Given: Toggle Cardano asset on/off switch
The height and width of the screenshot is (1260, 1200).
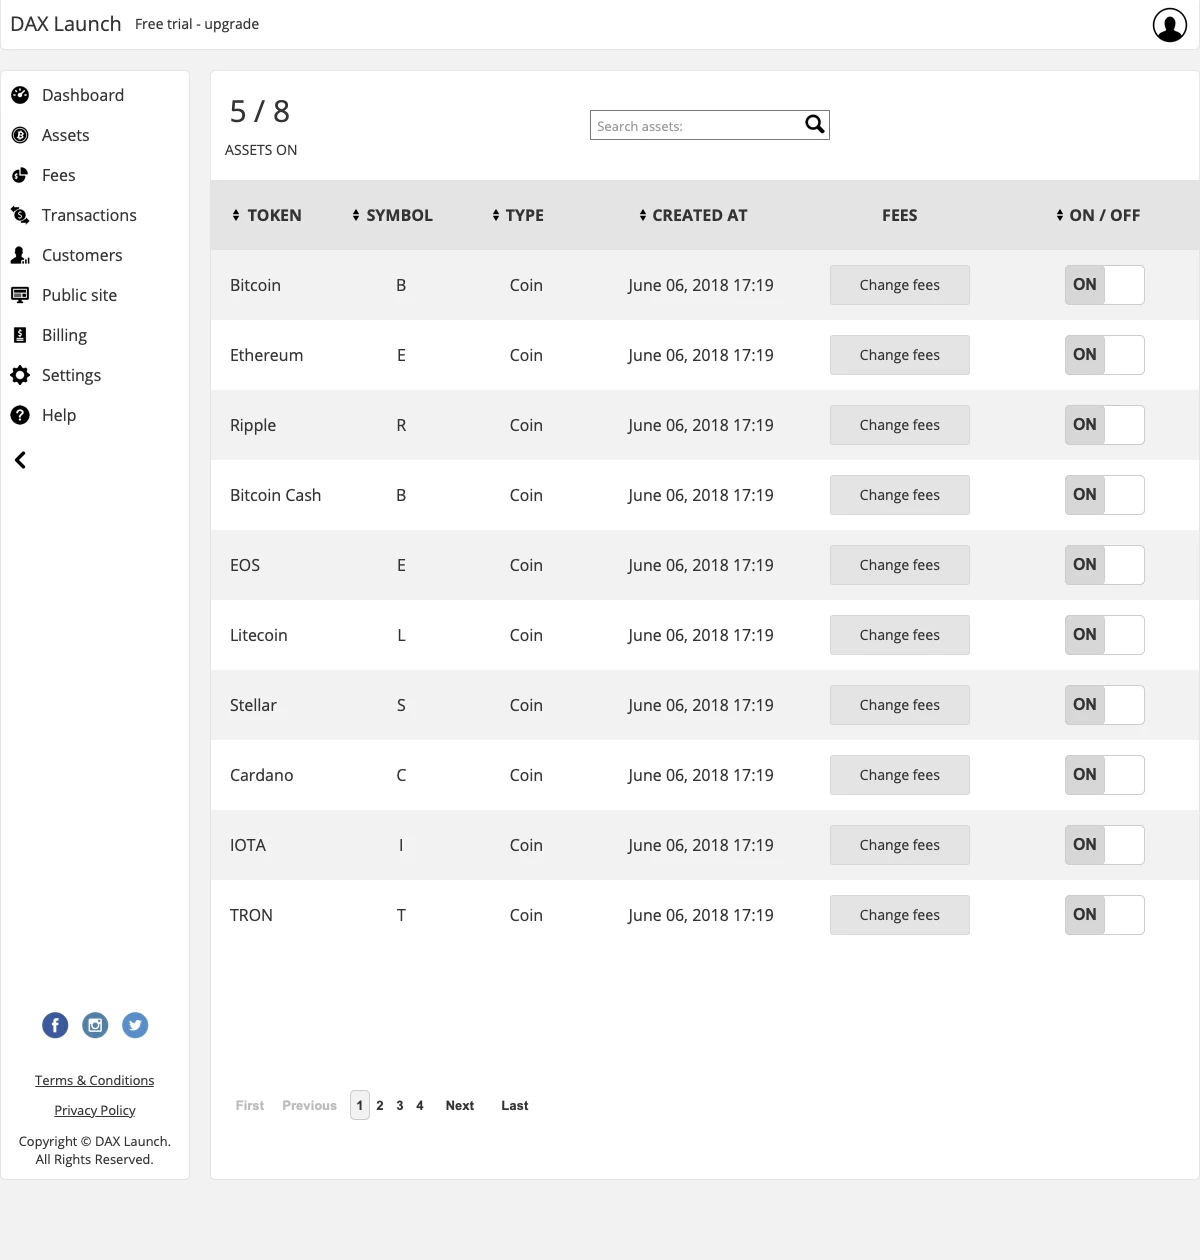Looking at the screenshot, I should coord(1105,775).
